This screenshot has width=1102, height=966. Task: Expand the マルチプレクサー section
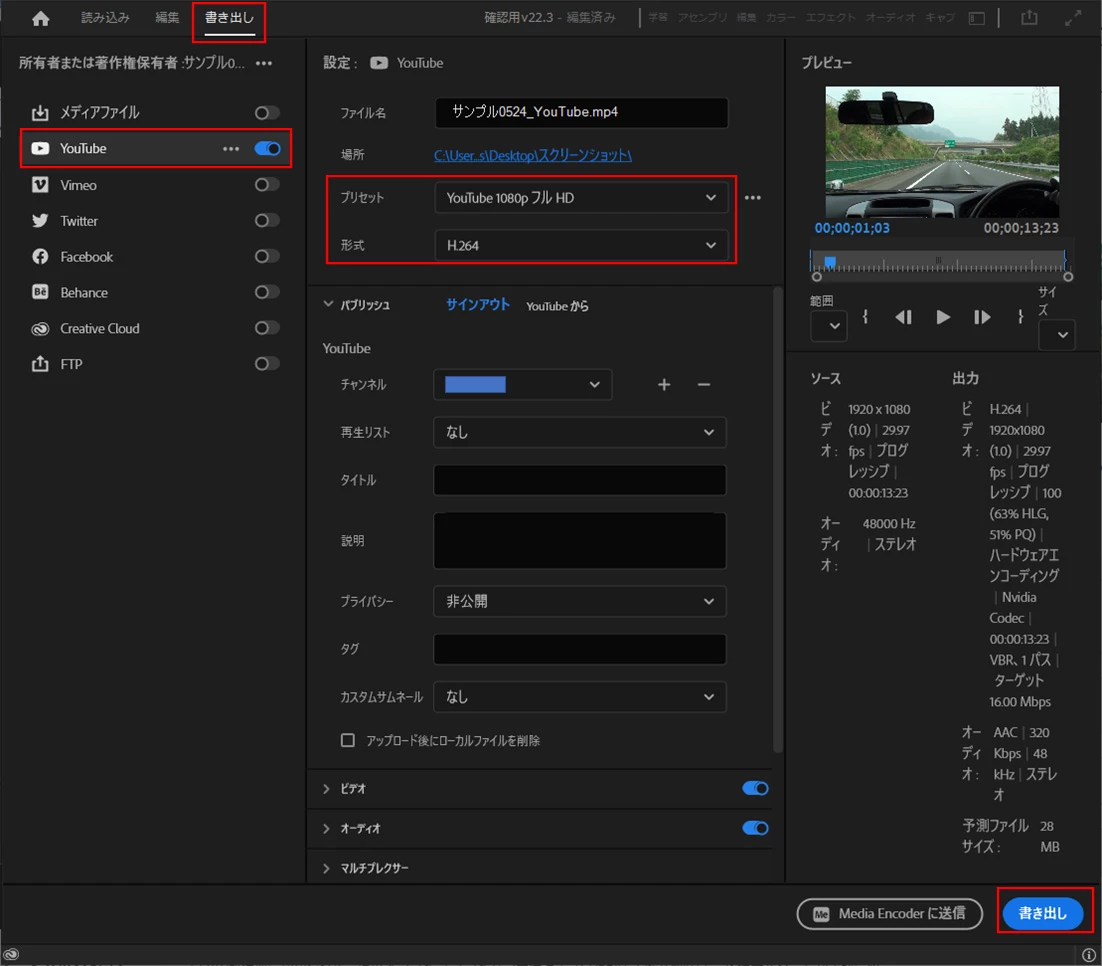326,868
